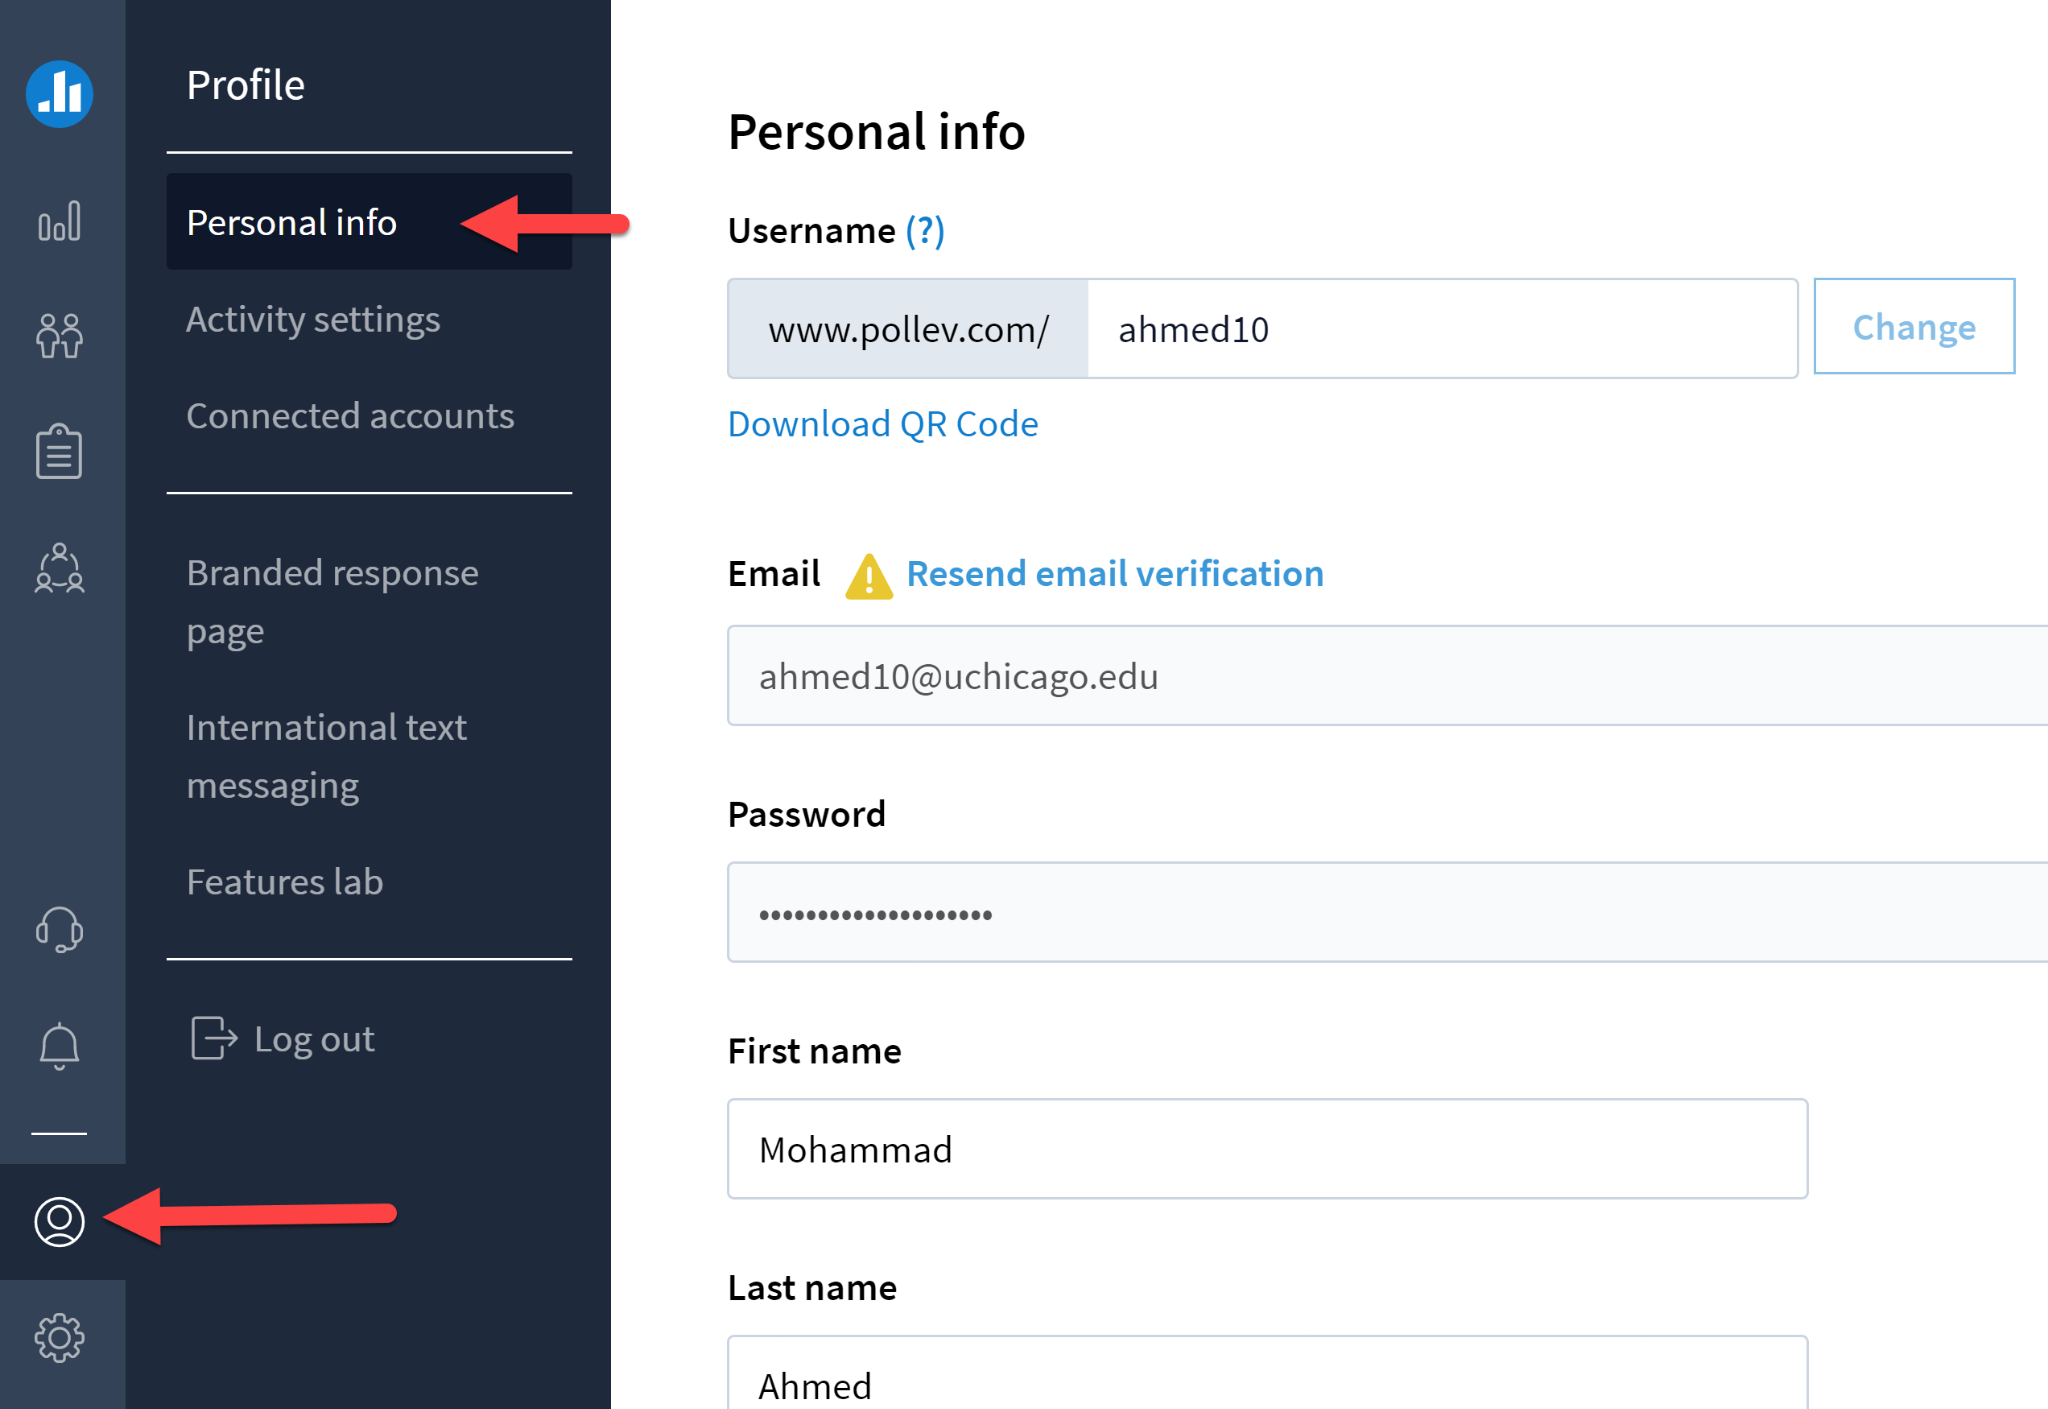This screenshot has height=1409, width=2048.
Task: Click the Poll Everywhere logo icon
Action: pos(60,94)
